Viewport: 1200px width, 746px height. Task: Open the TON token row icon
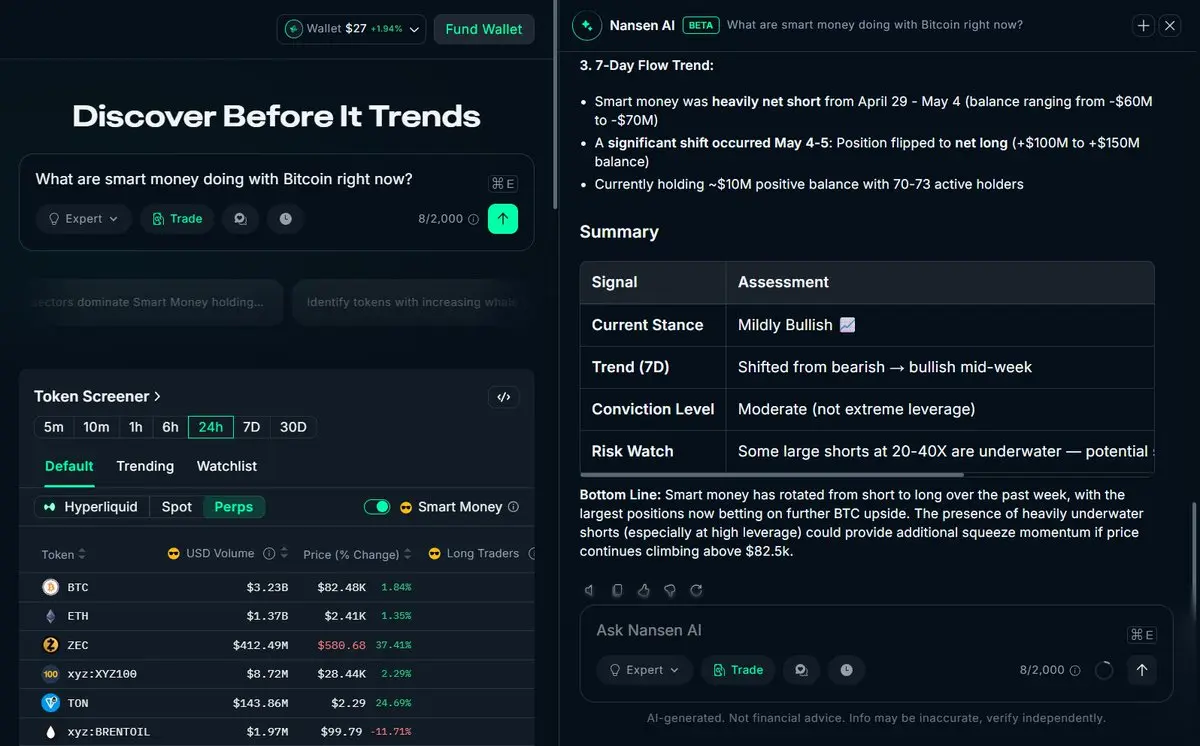[x=50, y=703]
